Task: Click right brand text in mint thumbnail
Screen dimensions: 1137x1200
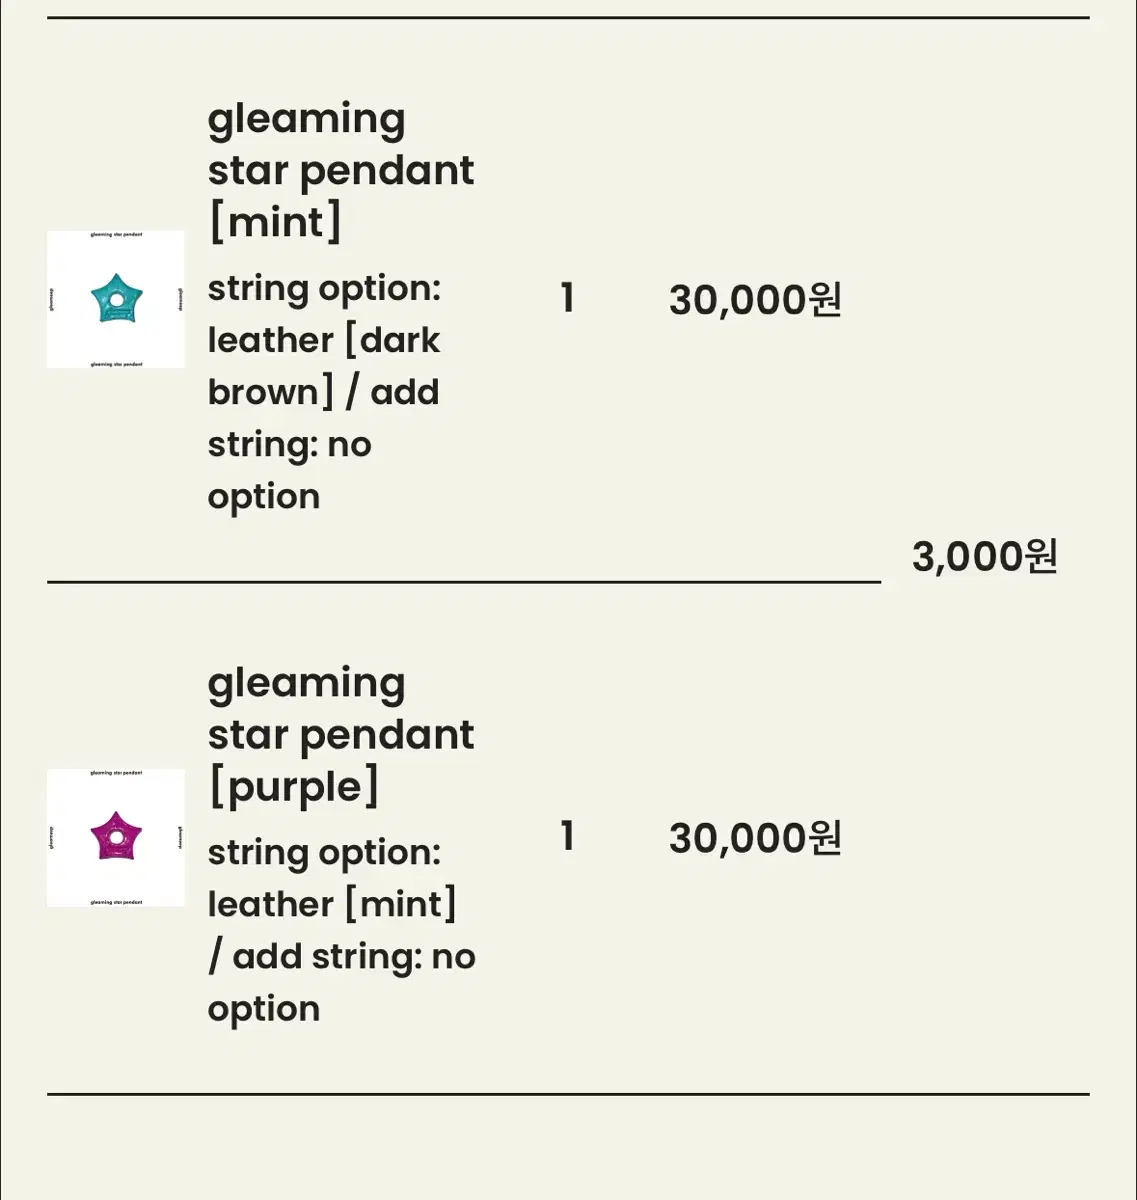Action: (x=180, y=299)
